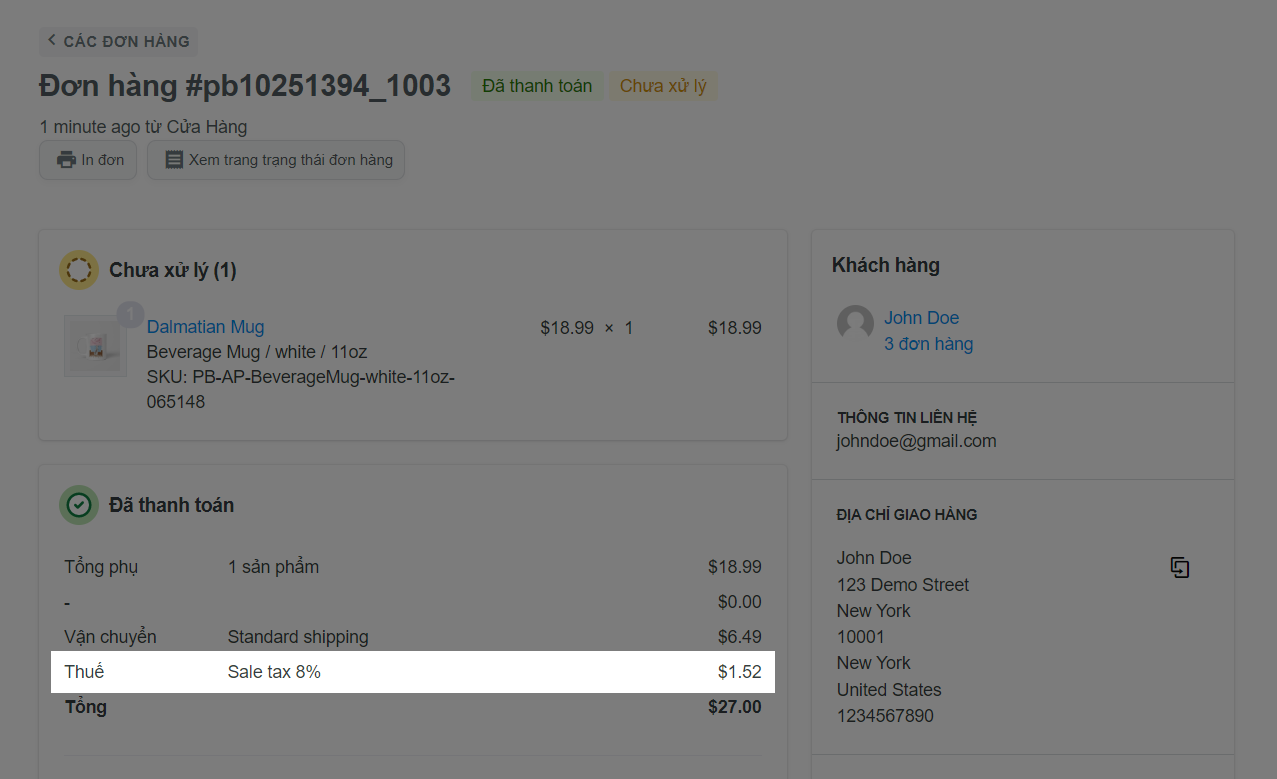Click order heading Đơn hàng #pb10251394_1003
The image size is (1277, 779).
click(x=245, y=86)
